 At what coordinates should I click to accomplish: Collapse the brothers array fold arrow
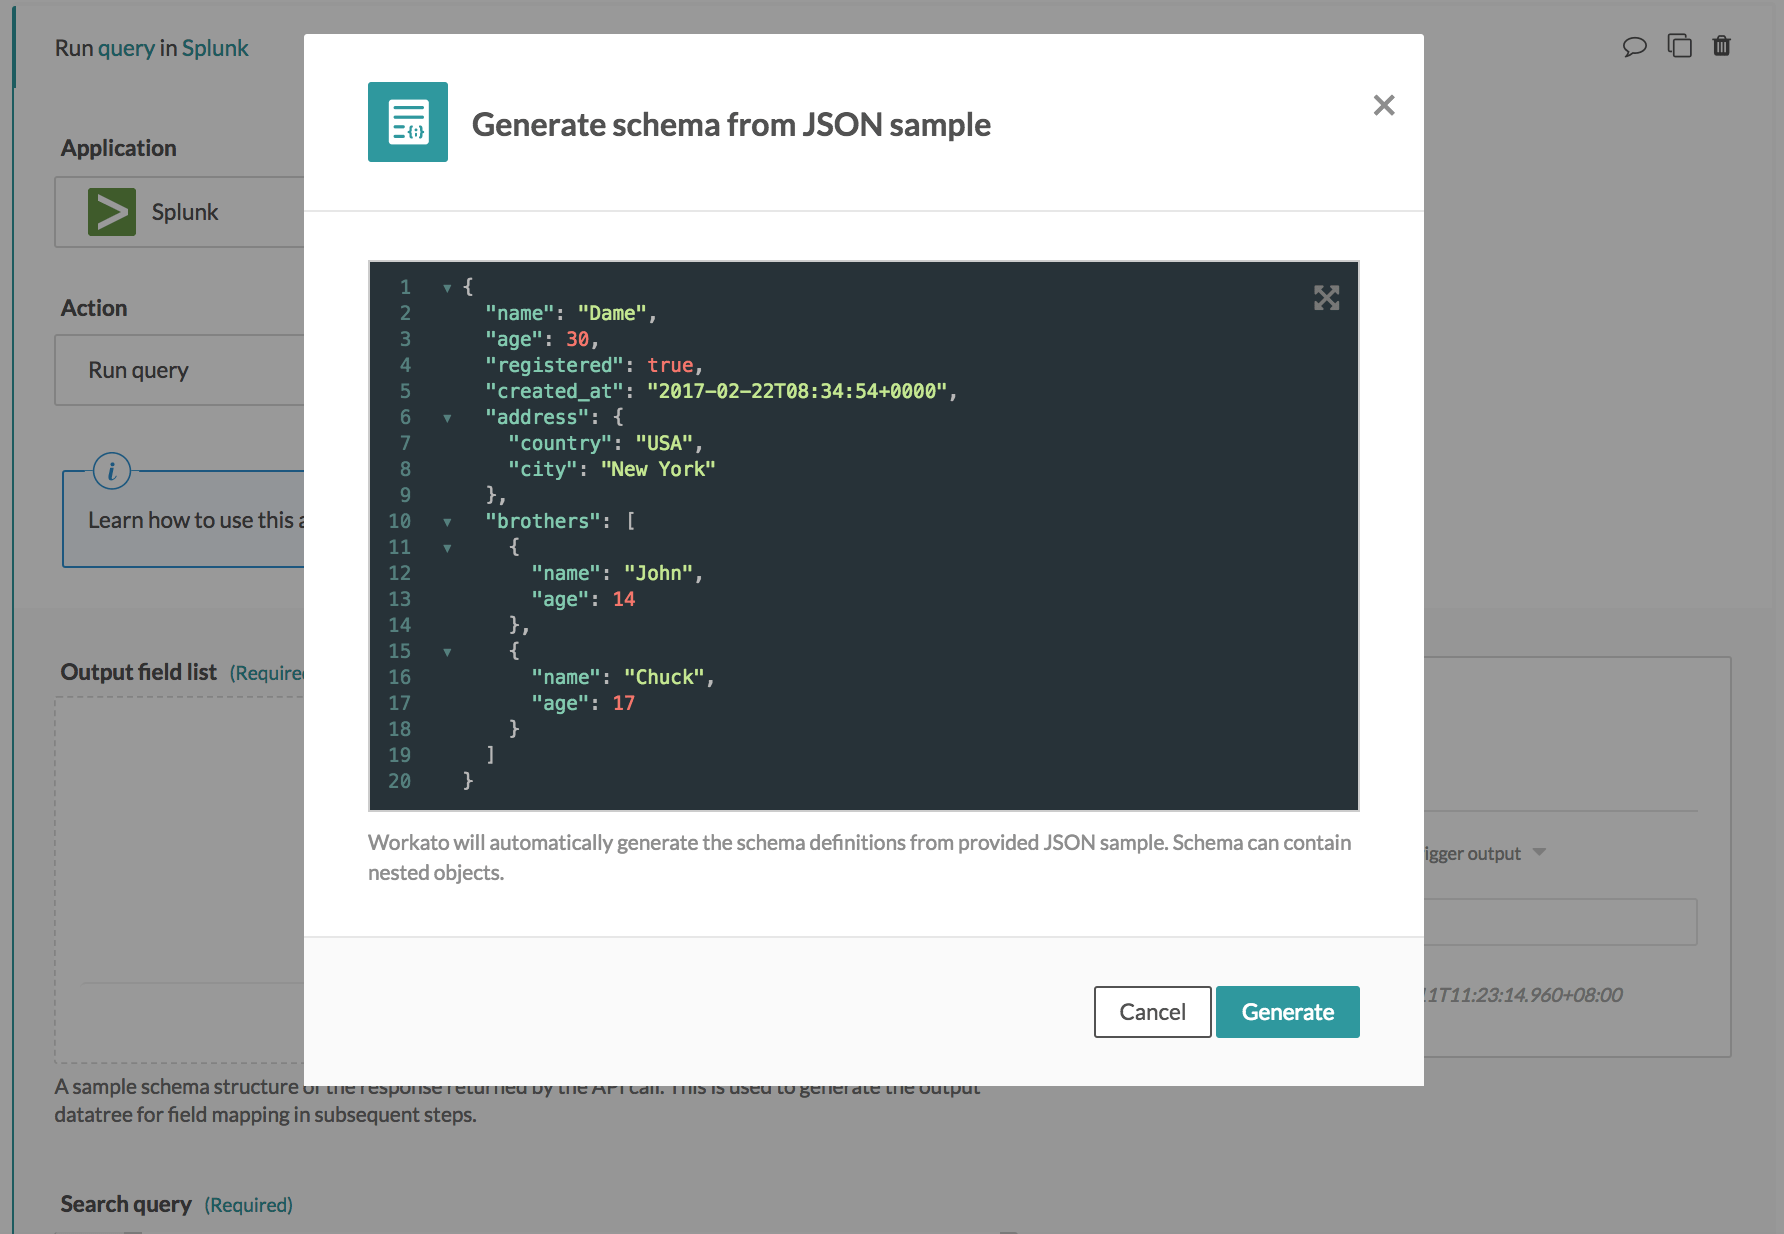[x=447, y=521]
